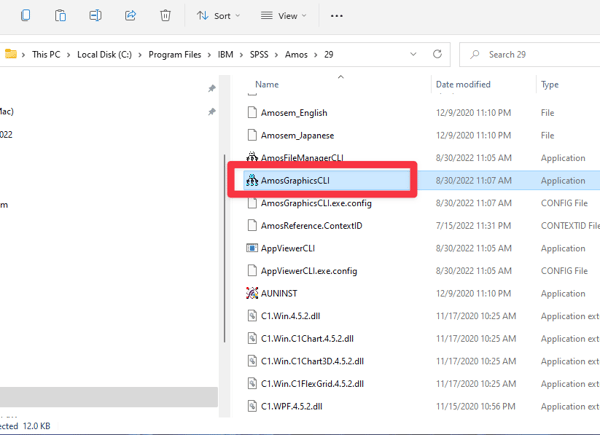Select AmosGraphicsCLI.exe.config file
Screen dimensions: 600x435
coord(316,203)
